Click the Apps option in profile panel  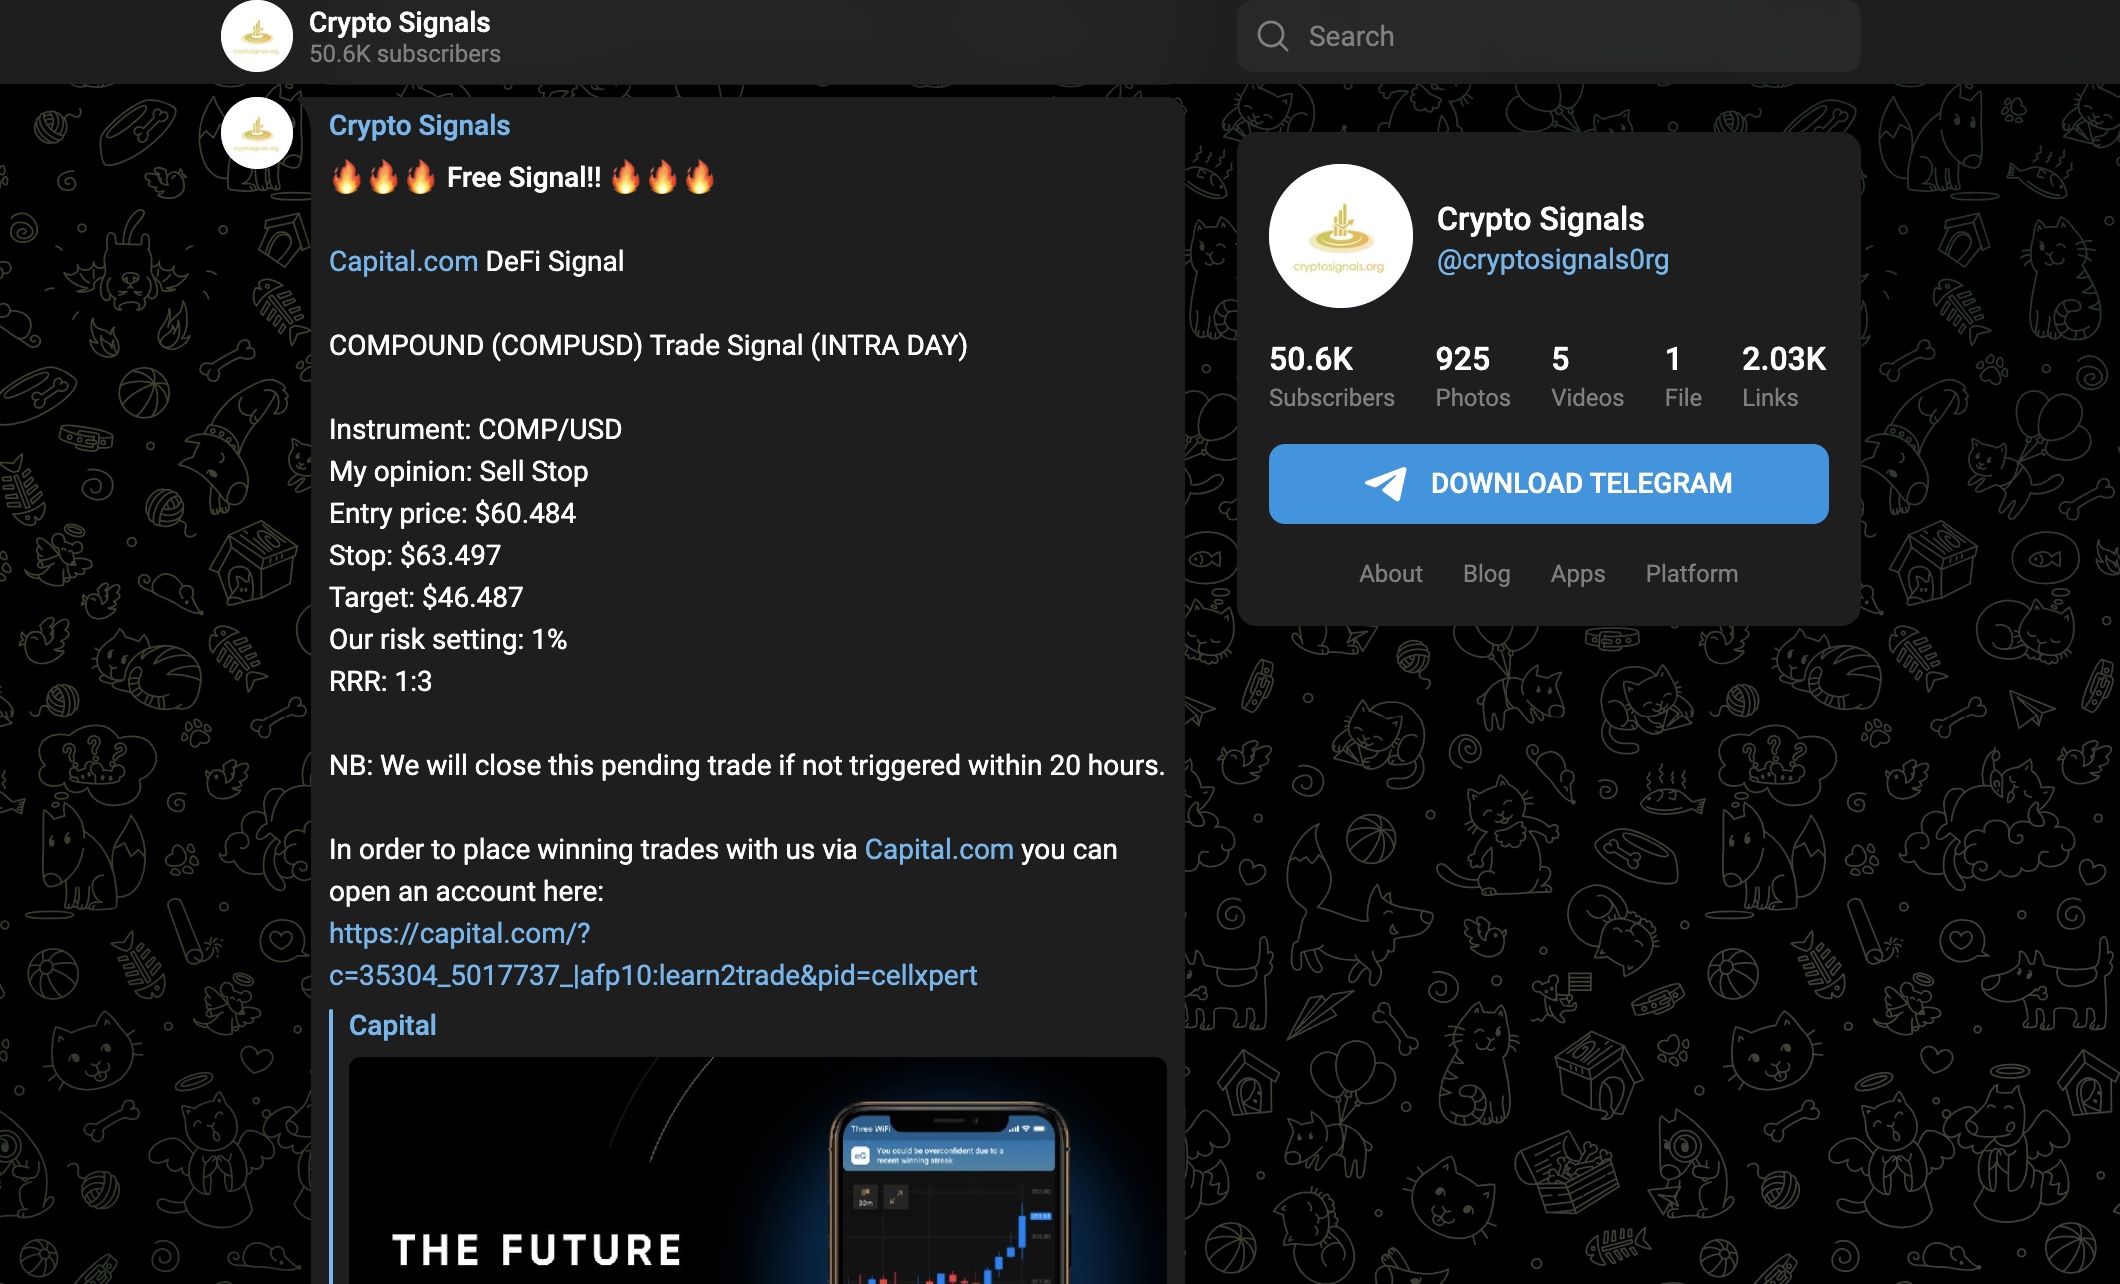pyautogui.click(x=1578, y=574)
